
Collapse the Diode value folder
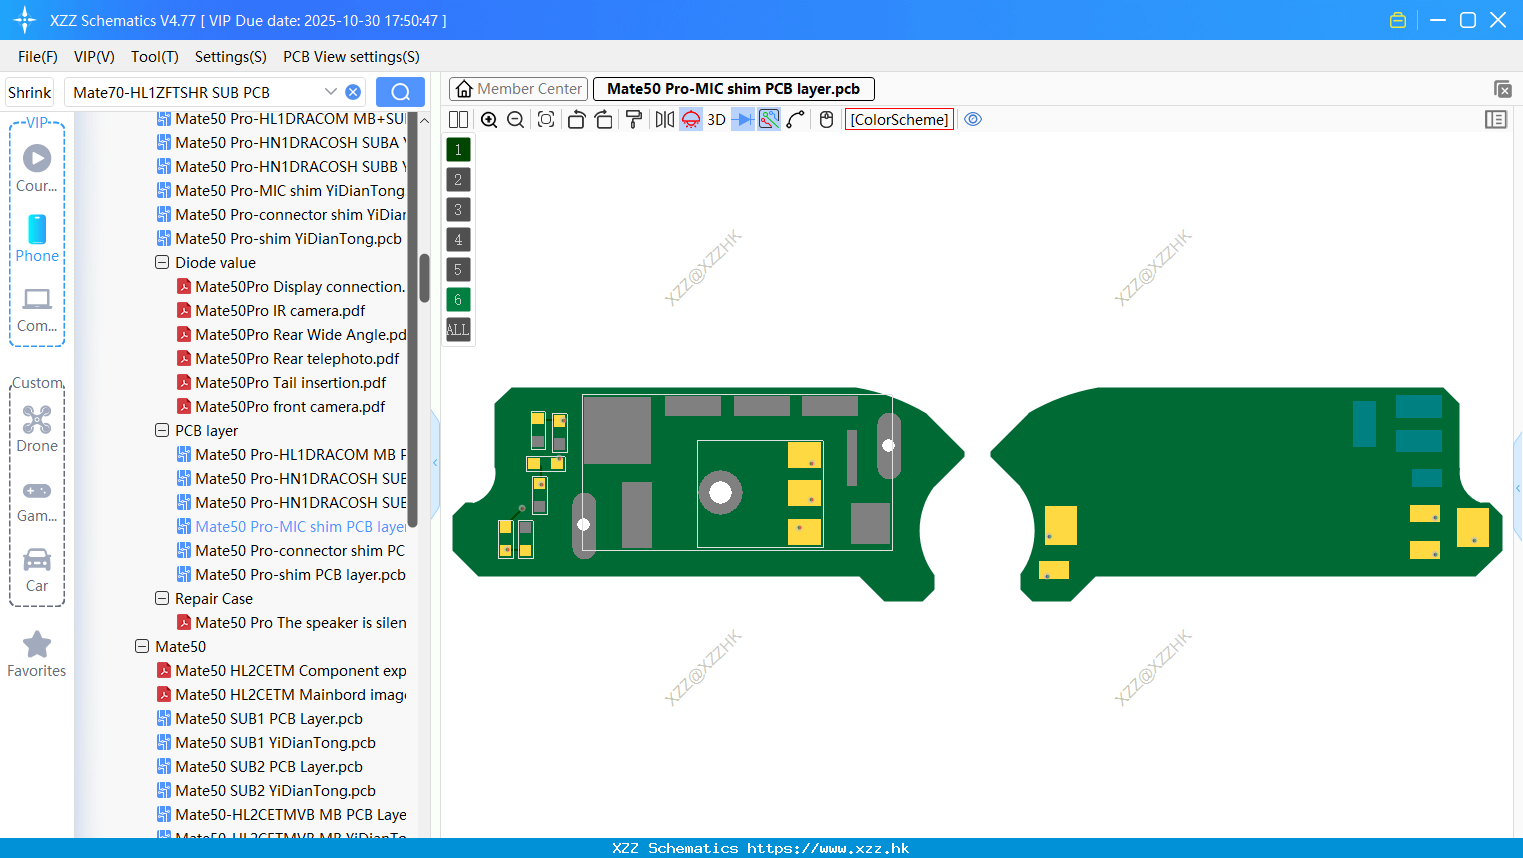click(x=162, y=263)
